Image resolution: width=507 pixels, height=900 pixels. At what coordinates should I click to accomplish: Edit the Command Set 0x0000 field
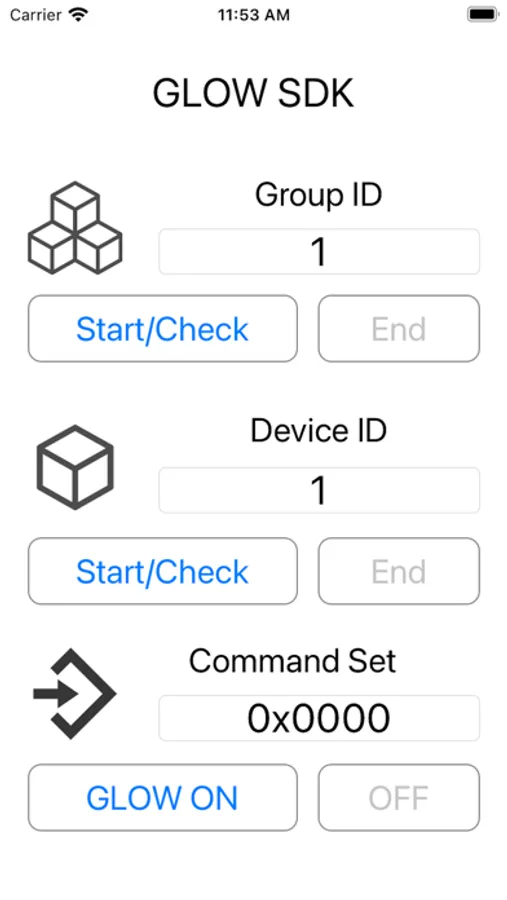pyautogui.click(x=319, y=718)
